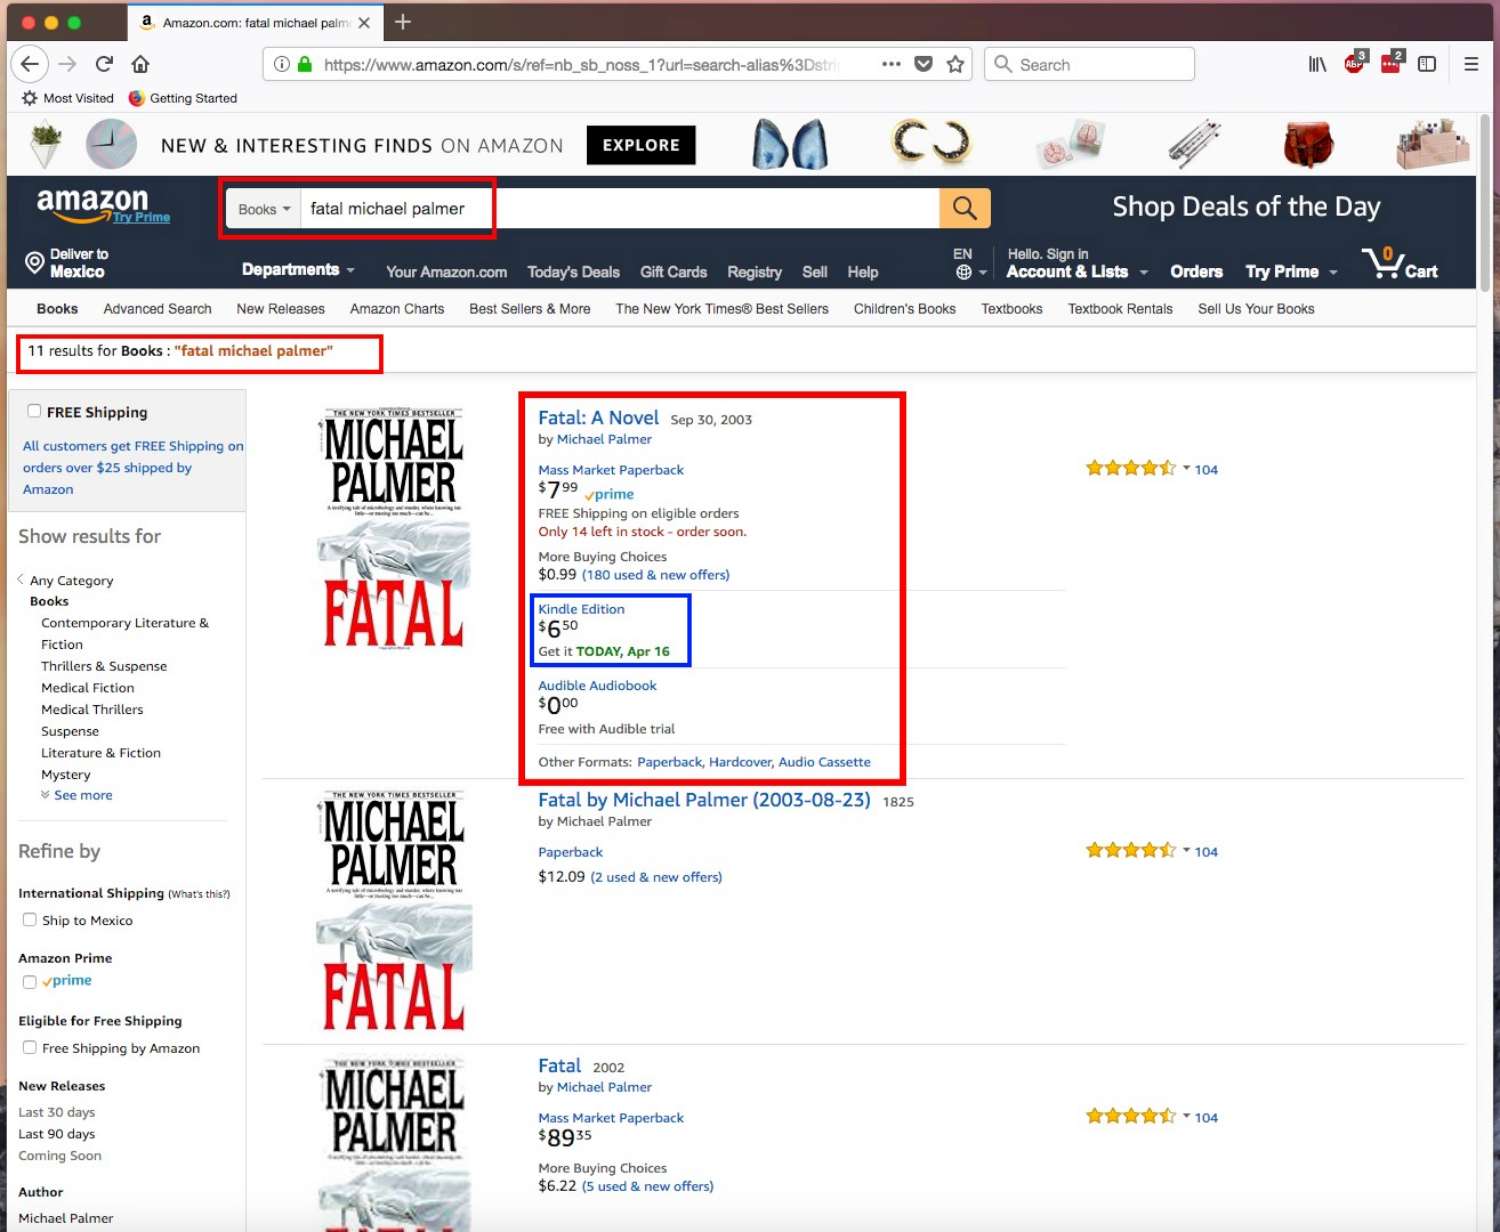Image resolution: width=1500 pixels, height=1232 pixels.
Task: Open the site information icon in URL bar
Action: coord(282,65)
